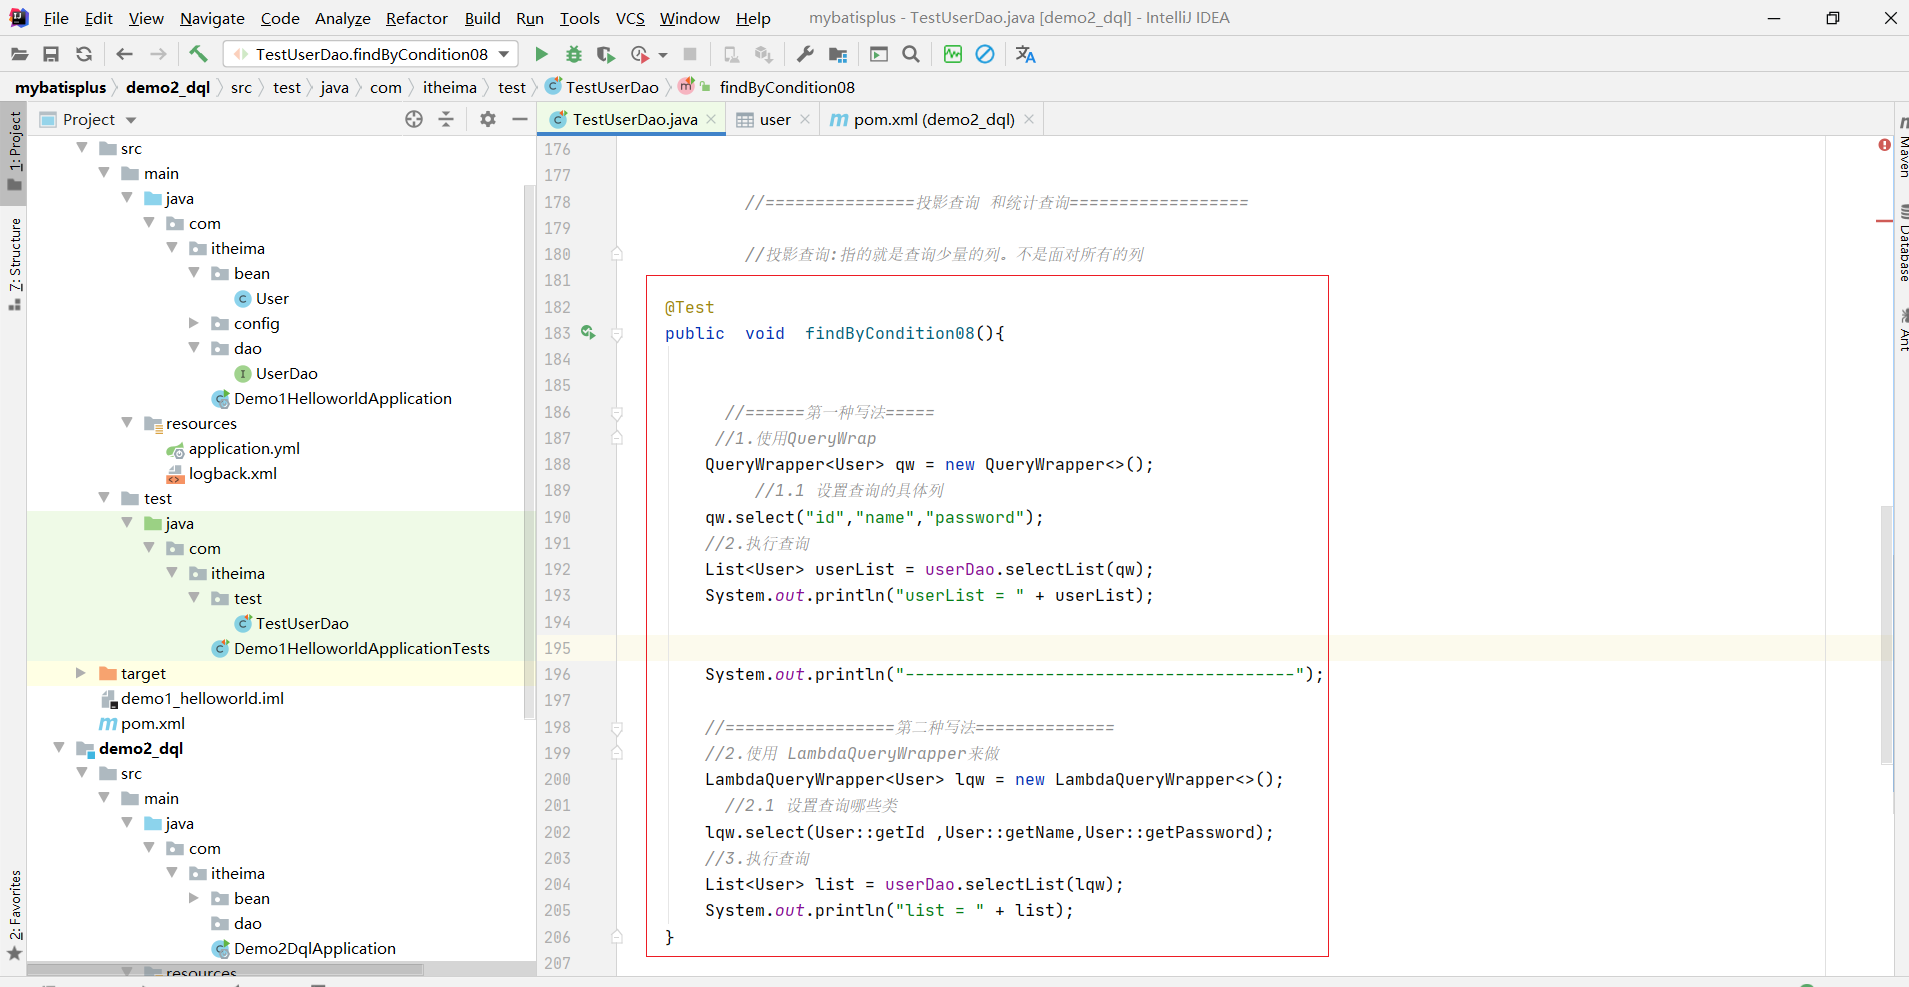Run the test with the green Run button
Viewport: 1909px width, 987px height.
[541, 54]
